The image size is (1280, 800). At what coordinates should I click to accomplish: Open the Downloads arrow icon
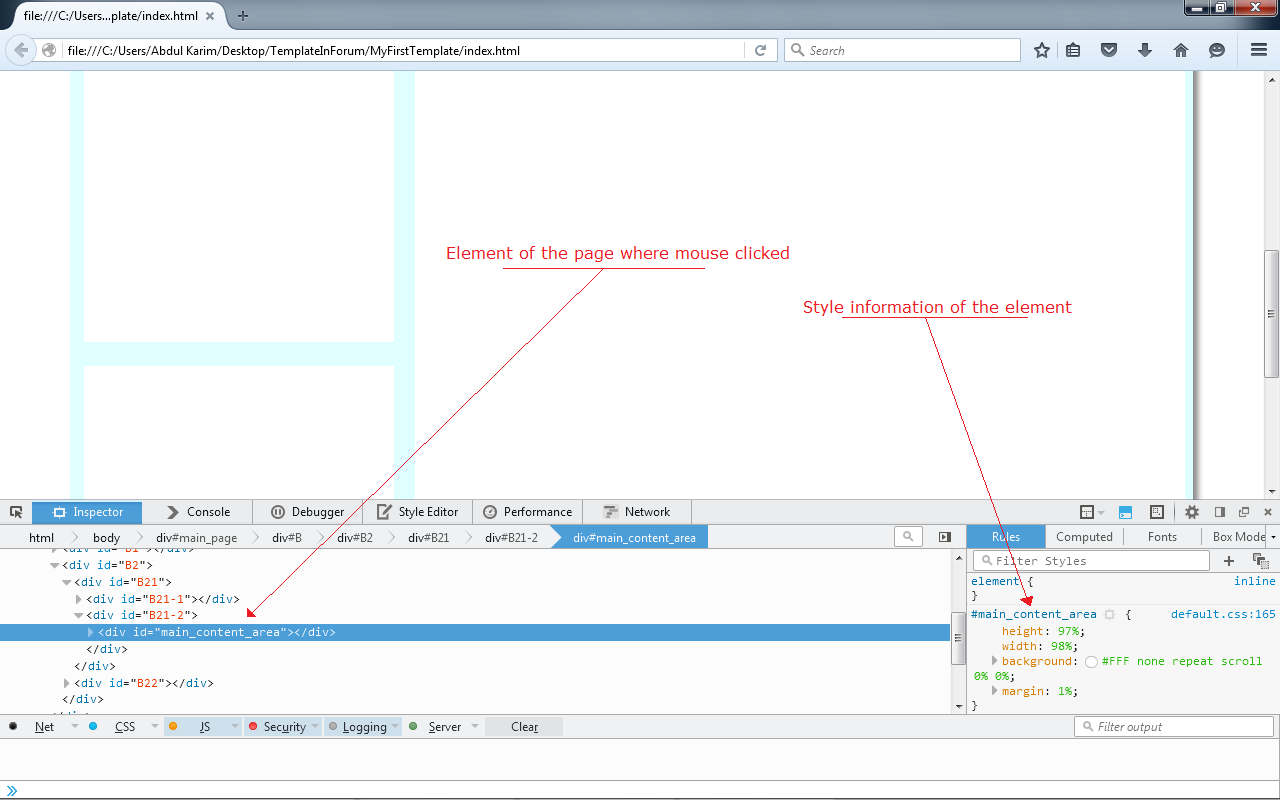pyautogui.click(x=1145, y=50)
